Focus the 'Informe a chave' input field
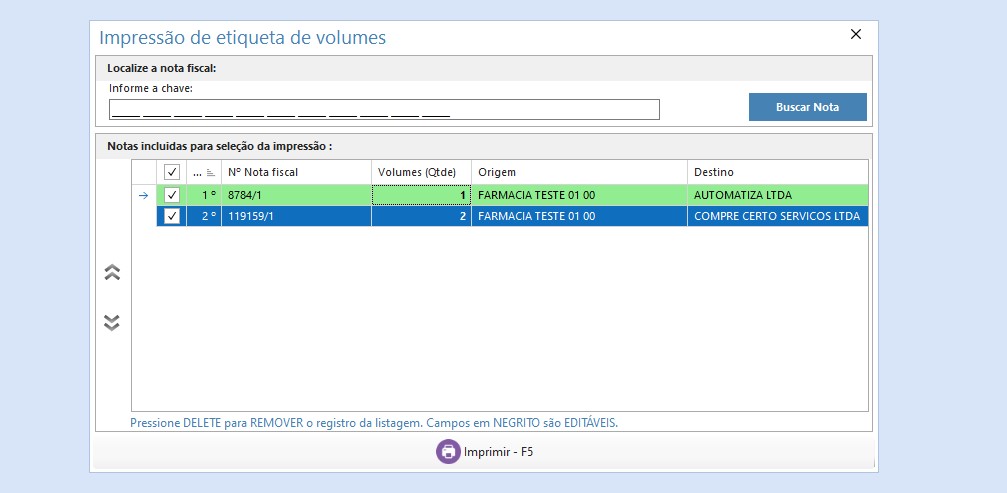 point(384,109)
